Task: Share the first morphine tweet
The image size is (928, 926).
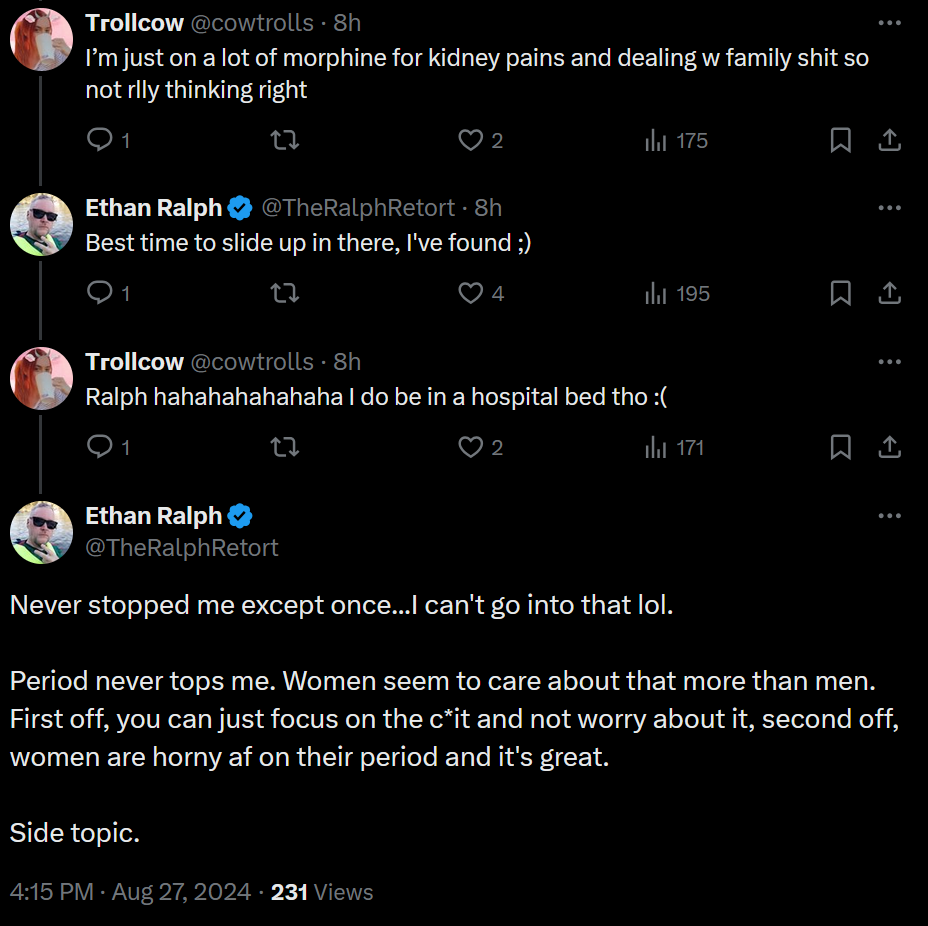Action: coord(889,140)
